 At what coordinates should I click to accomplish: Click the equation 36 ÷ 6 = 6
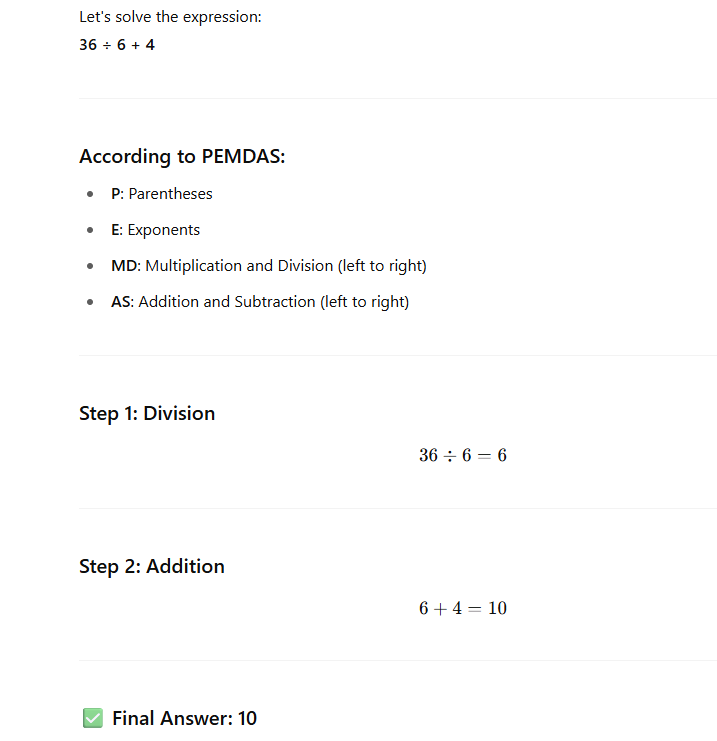tap(463, 456)
